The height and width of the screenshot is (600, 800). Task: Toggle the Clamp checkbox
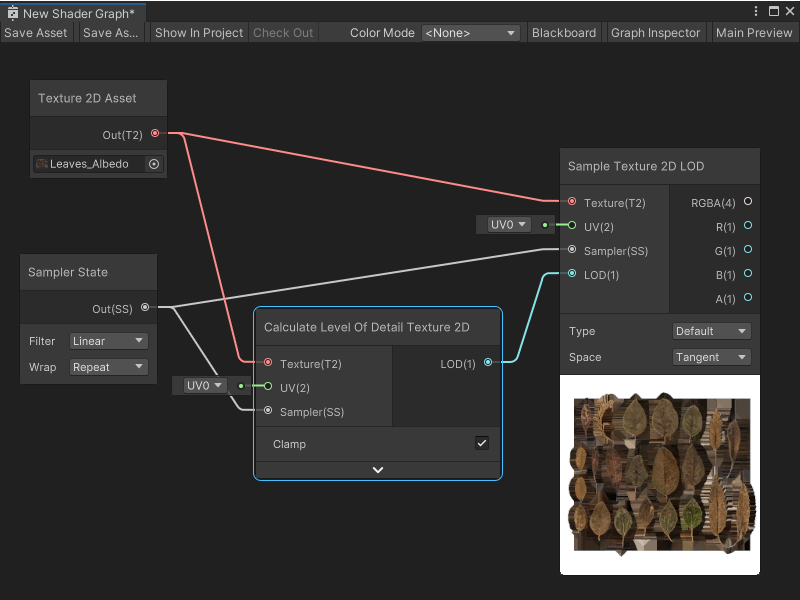(481, 443)
